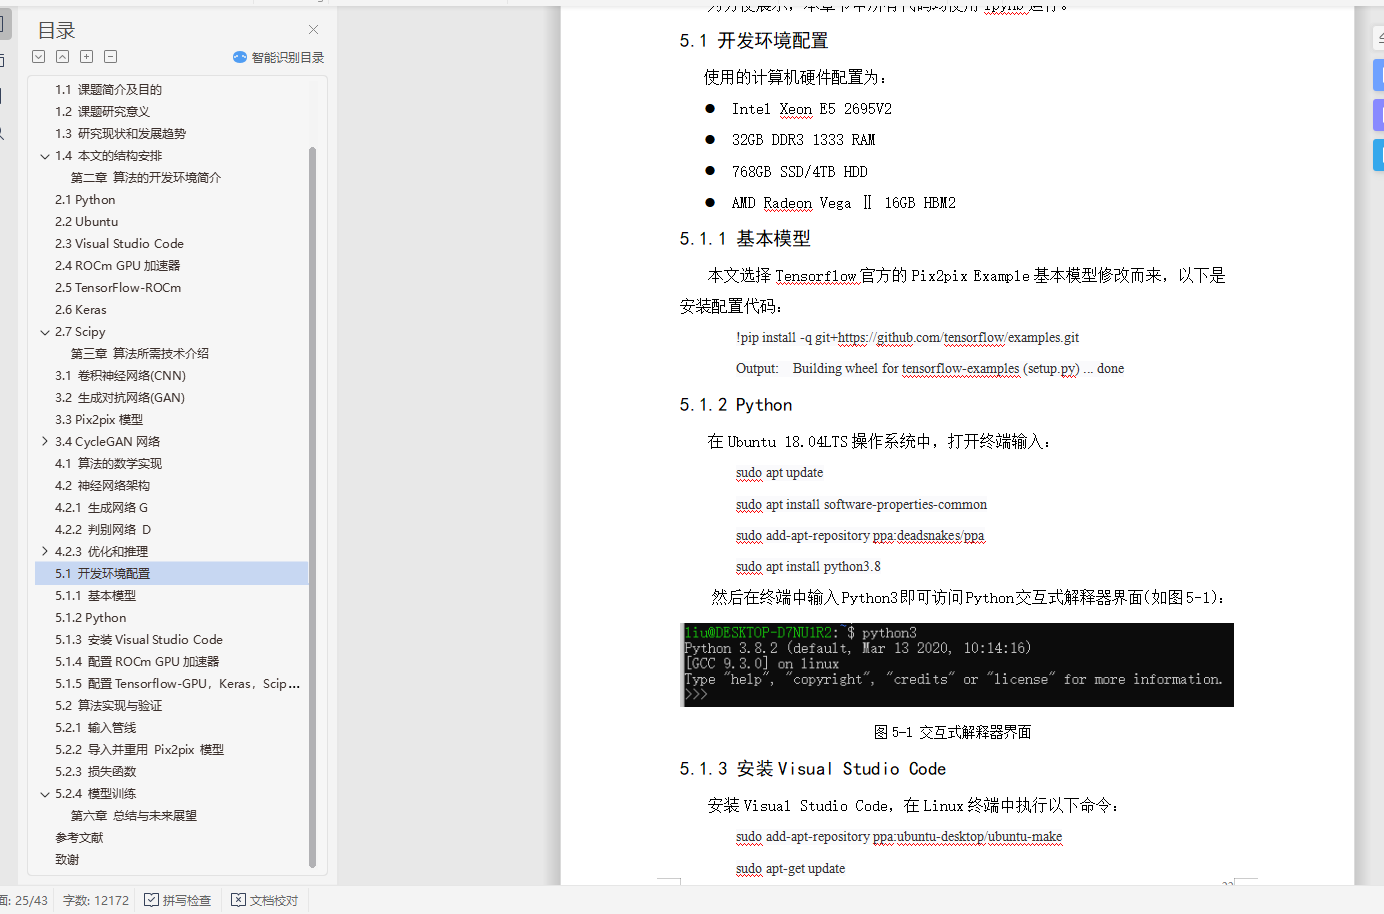Click highlighted 5.1 开发环境配置 outline item
This screenshot has width=1384, height=914.
click(172, 573)
